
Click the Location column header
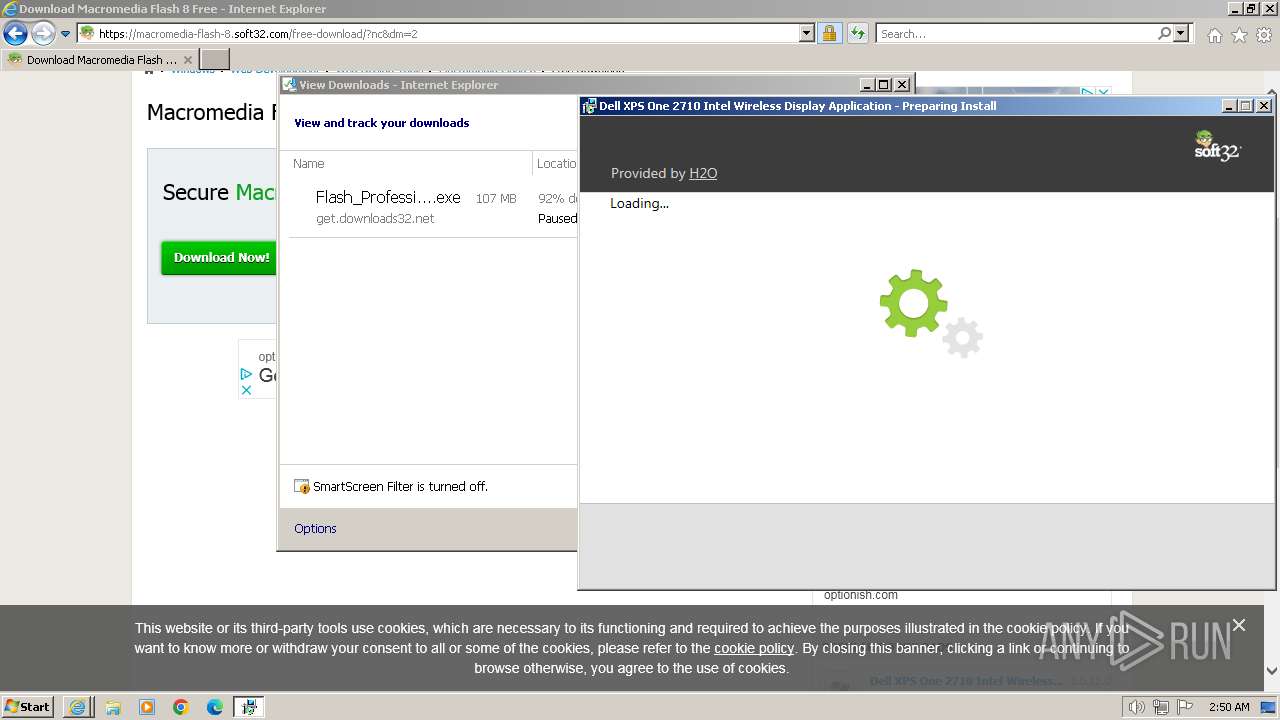click(556, 163)
